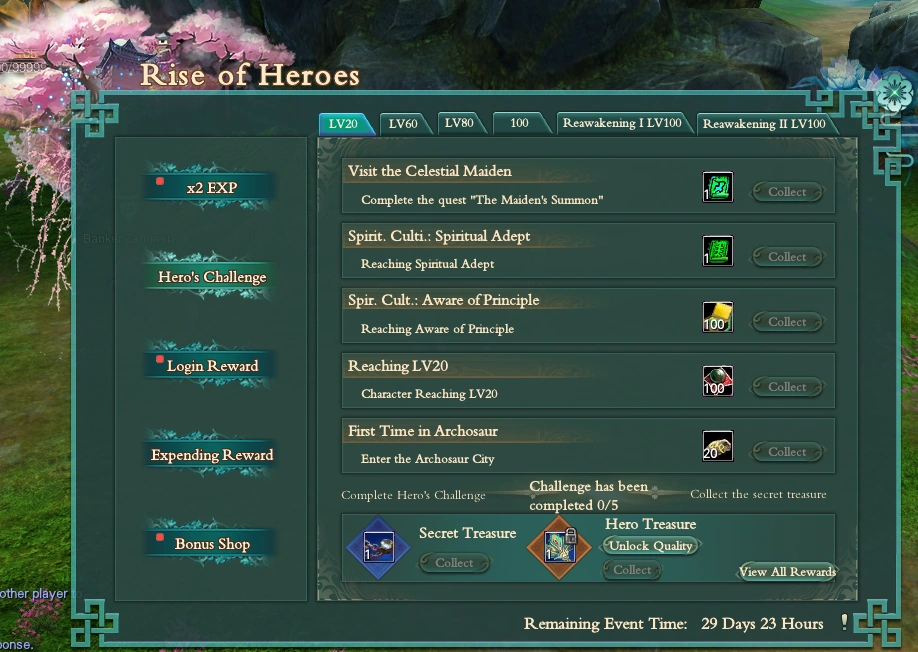
Task: Open the Reawakening II LV100 tab
Action: tap(764, 123)
